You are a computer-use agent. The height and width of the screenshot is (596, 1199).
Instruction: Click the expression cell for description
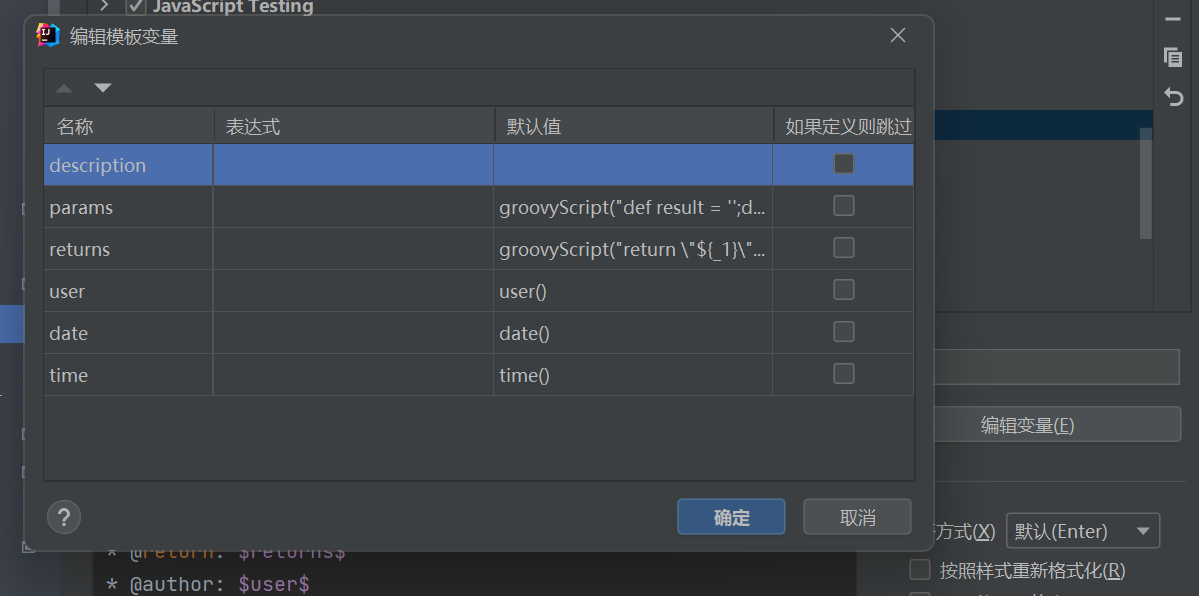coord(353,165)
